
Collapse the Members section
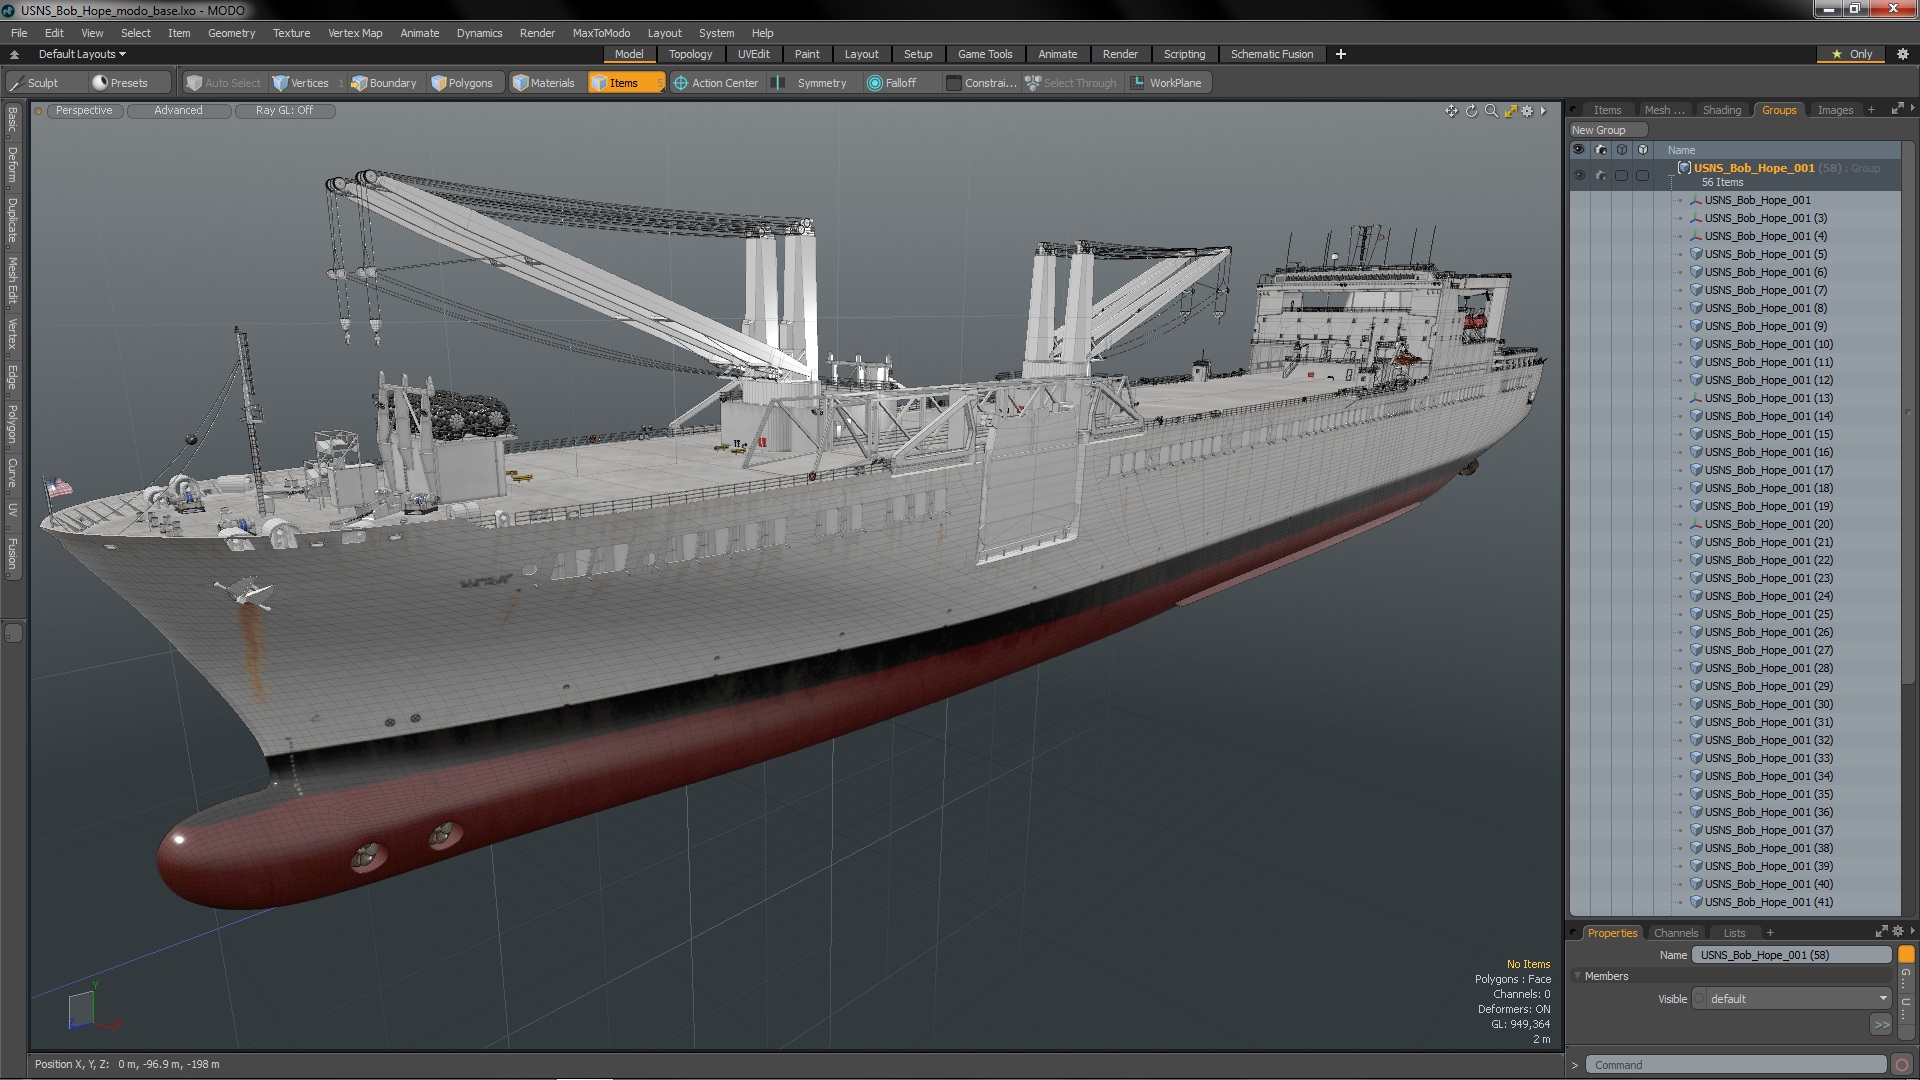1578,976
